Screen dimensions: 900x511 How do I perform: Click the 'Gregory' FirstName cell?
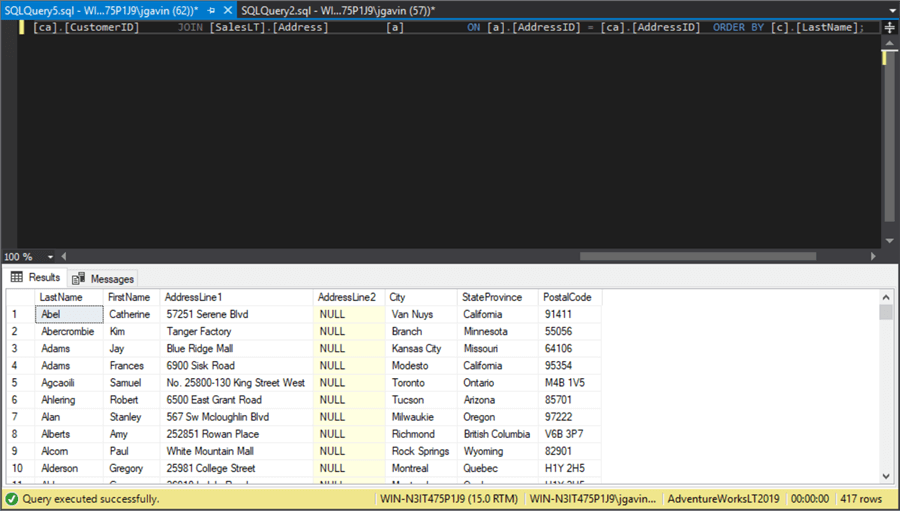click(131, 468)
